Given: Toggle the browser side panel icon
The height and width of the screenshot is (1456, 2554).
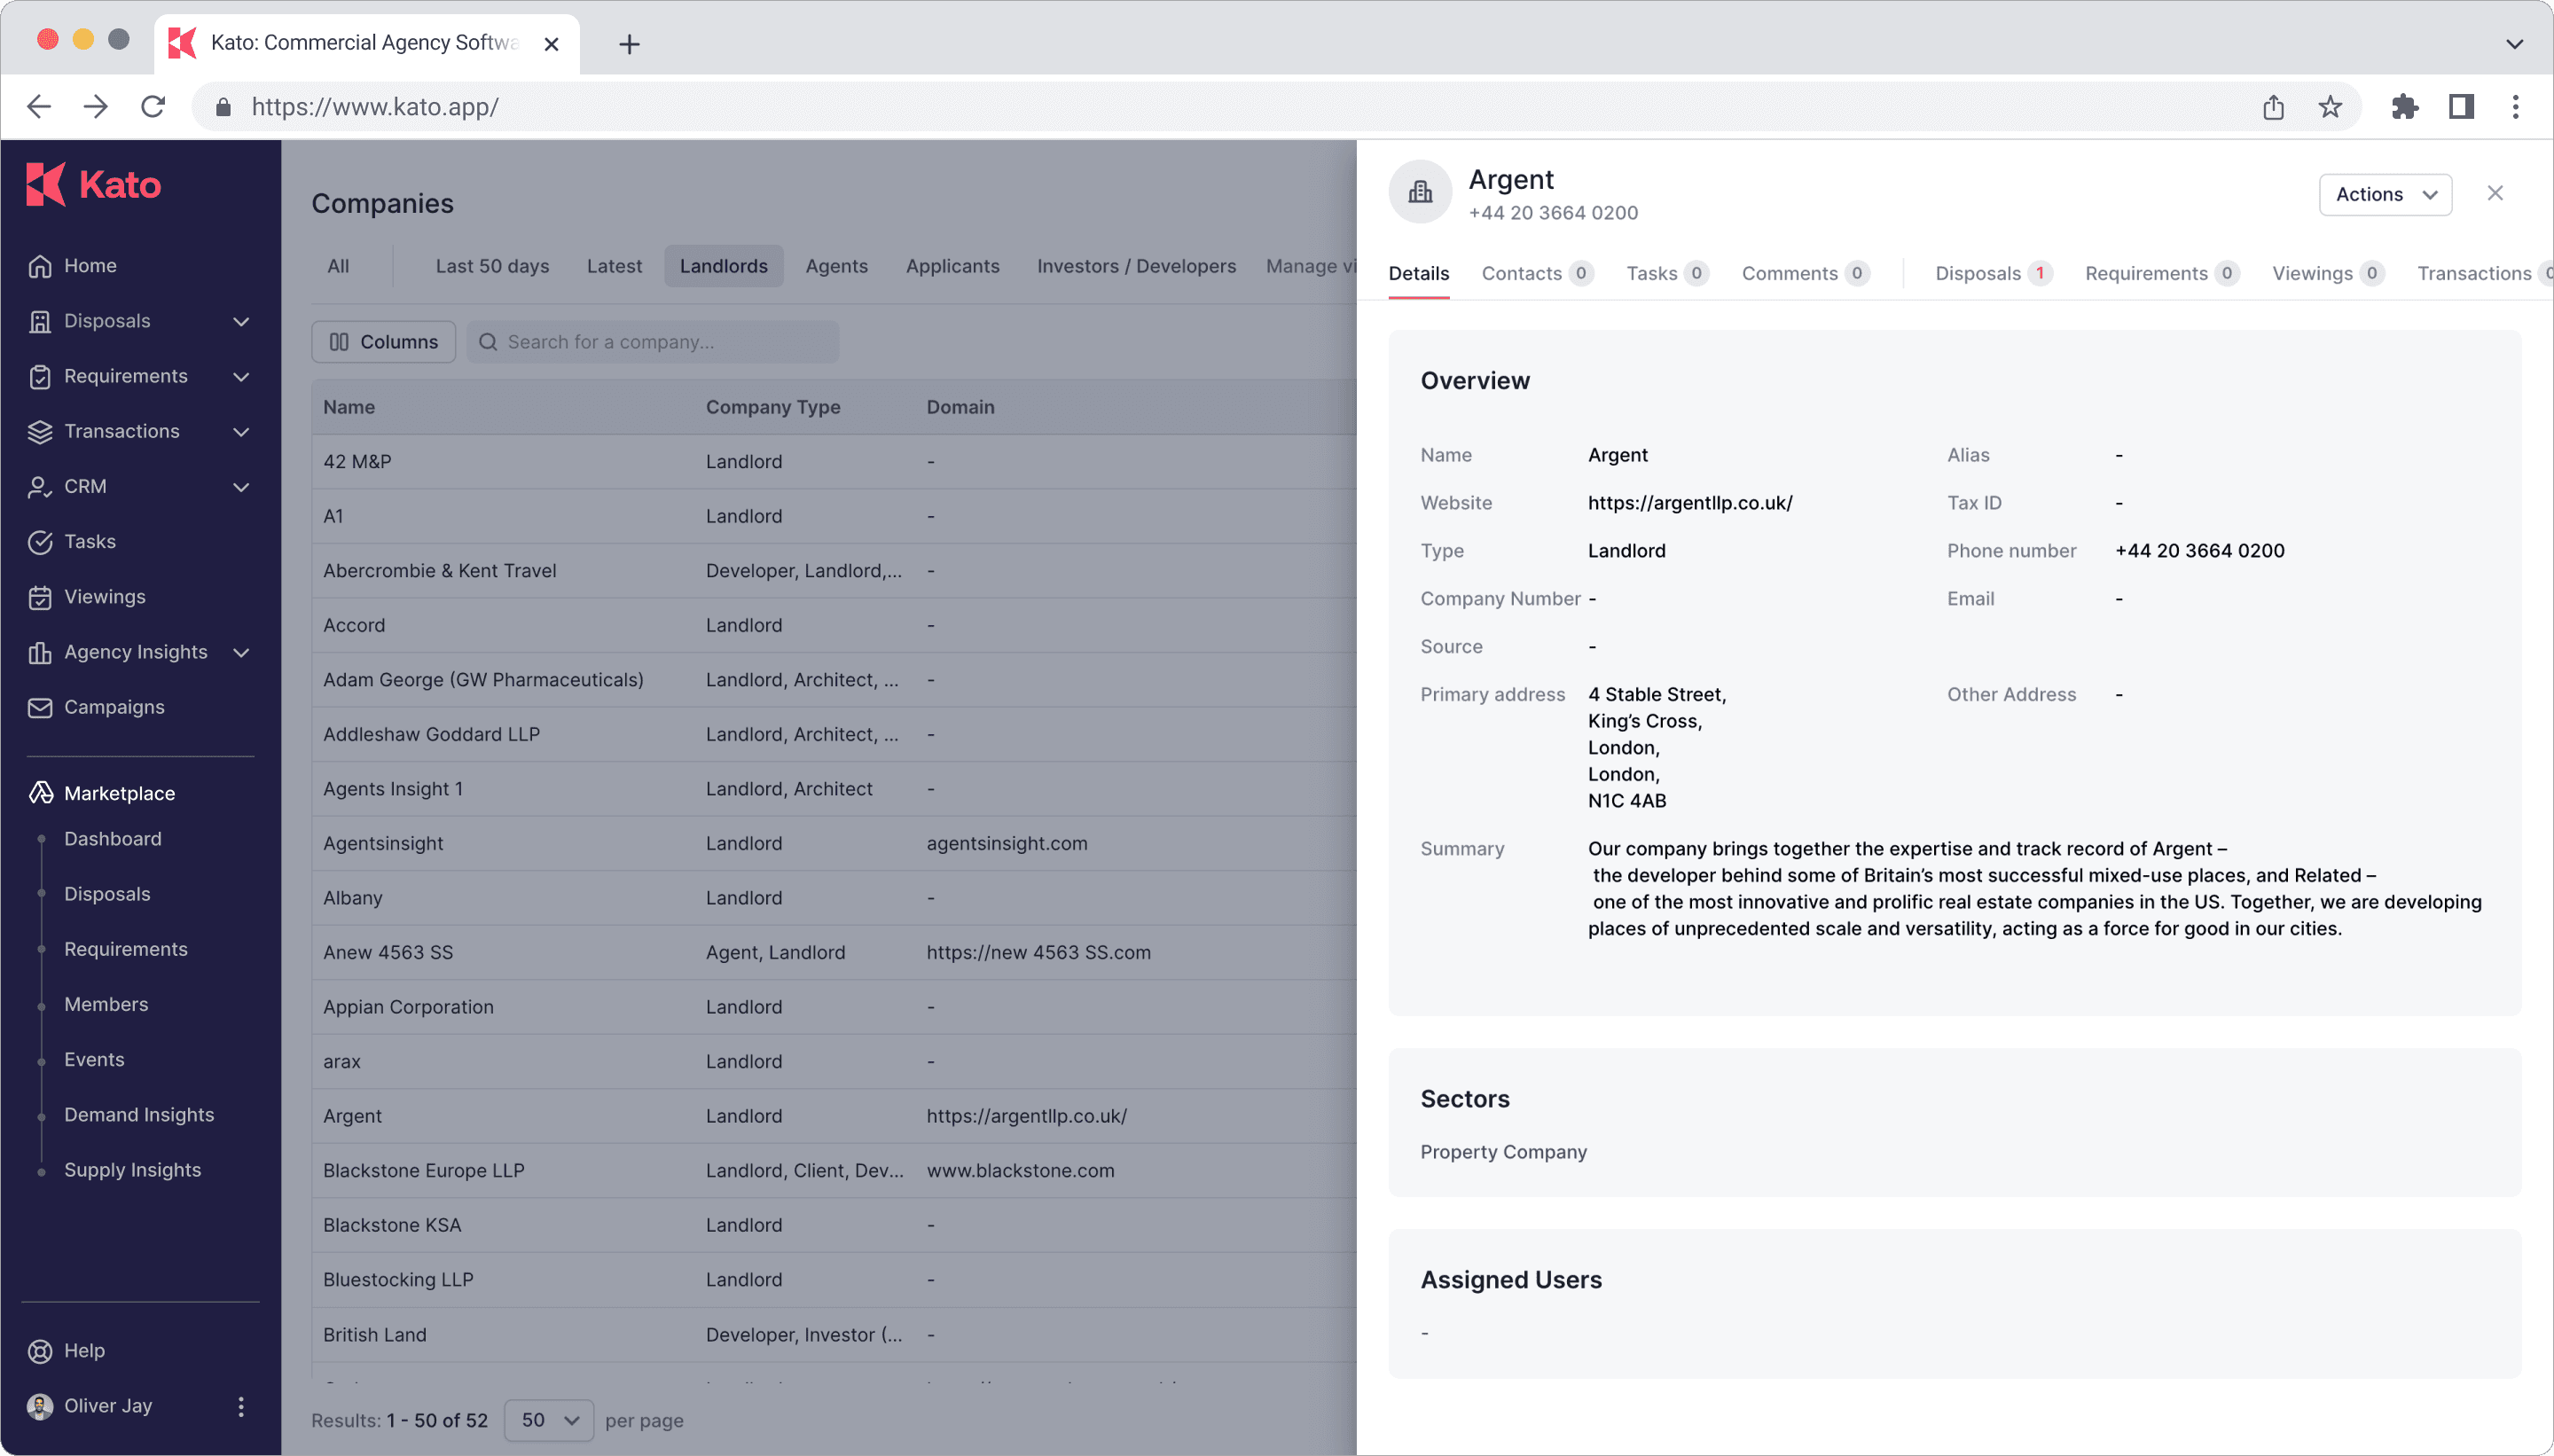Looking at the screenshot, I should (x=2461, y=107).
